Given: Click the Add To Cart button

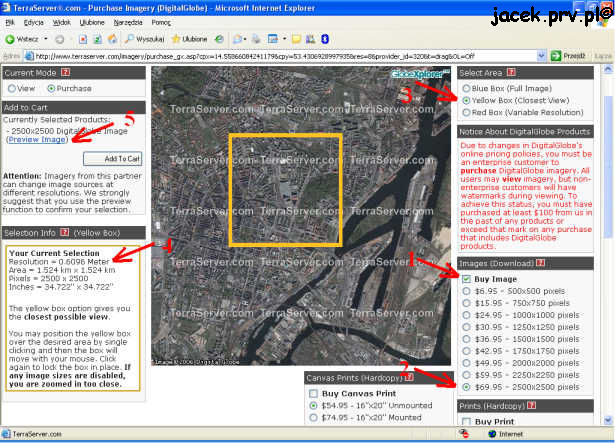Looking at the screenshot, I should pyautogui.click(x=113, y=159).
